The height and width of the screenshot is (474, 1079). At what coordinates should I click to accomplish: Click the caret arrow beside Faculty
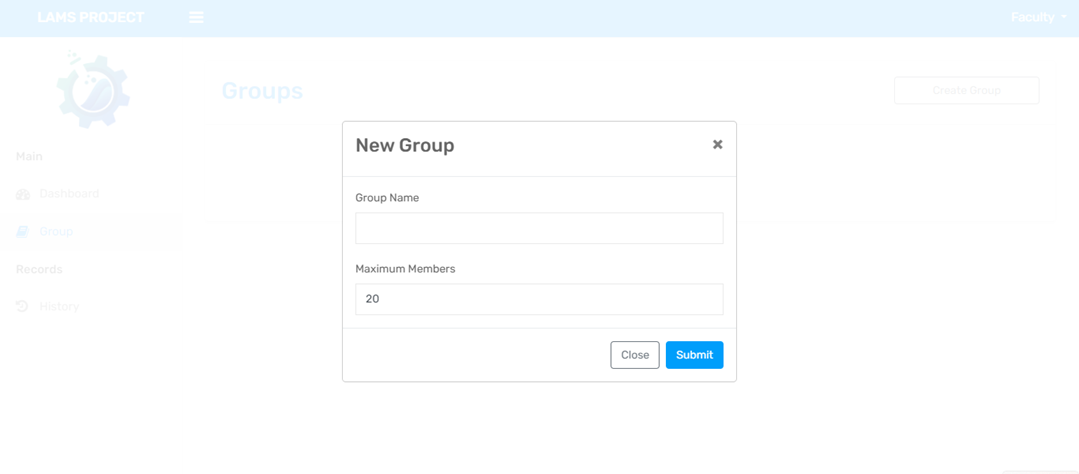[1064, 17]
